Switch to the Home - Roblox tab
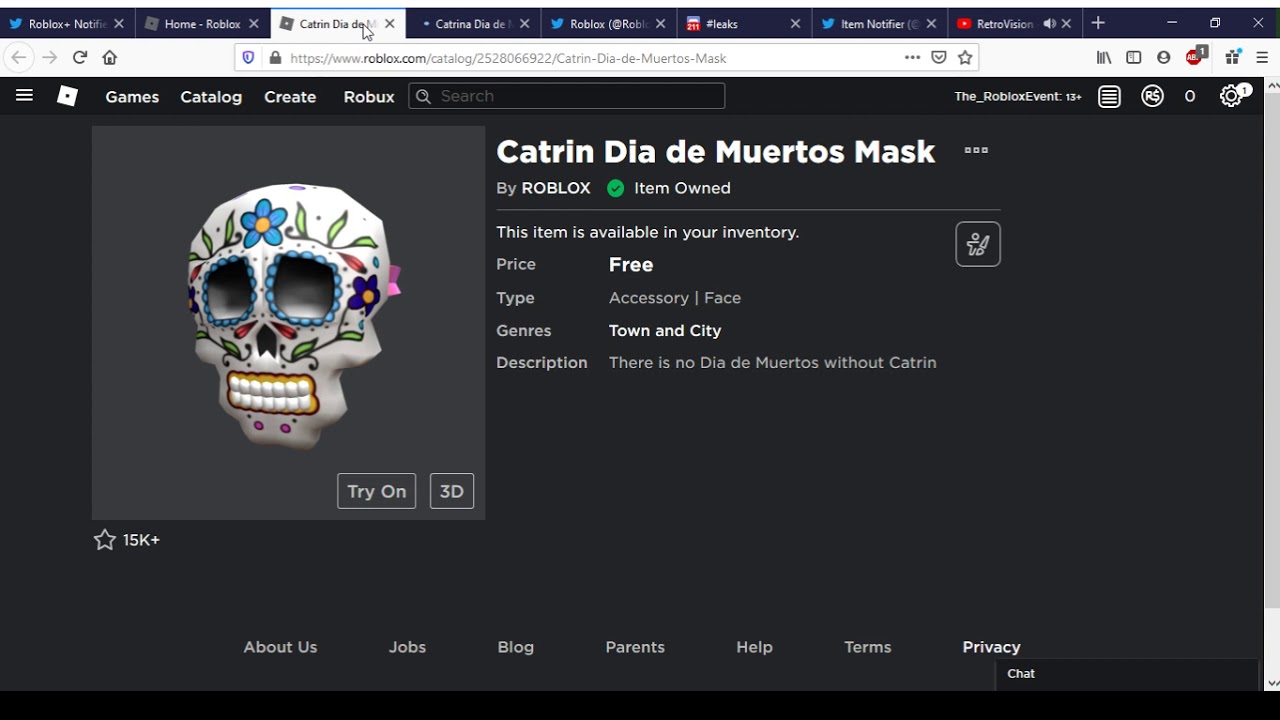The image size is (1280, 720). pyautogui.click(x=202, y=24)
